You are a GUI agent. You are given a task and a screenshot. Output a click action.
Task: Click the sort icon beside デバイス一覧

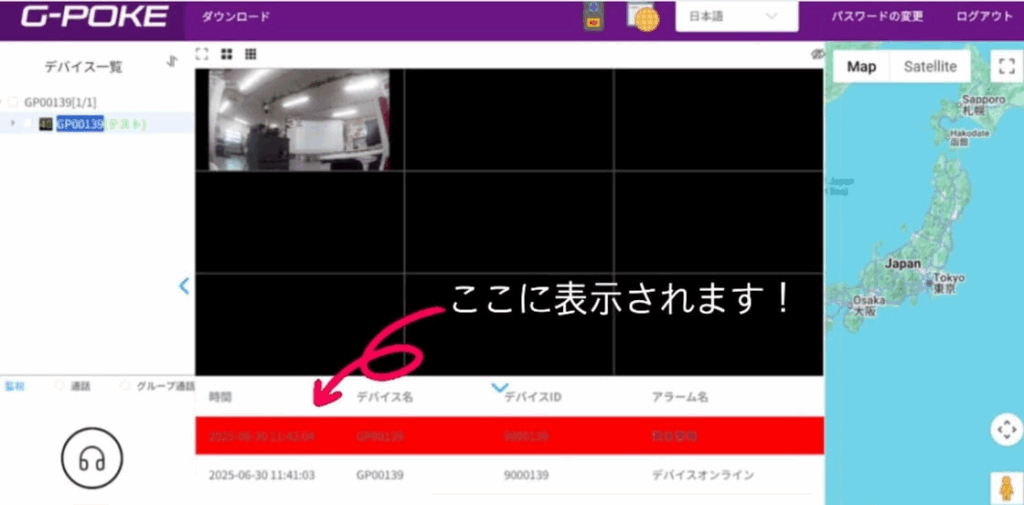point(171,62)
